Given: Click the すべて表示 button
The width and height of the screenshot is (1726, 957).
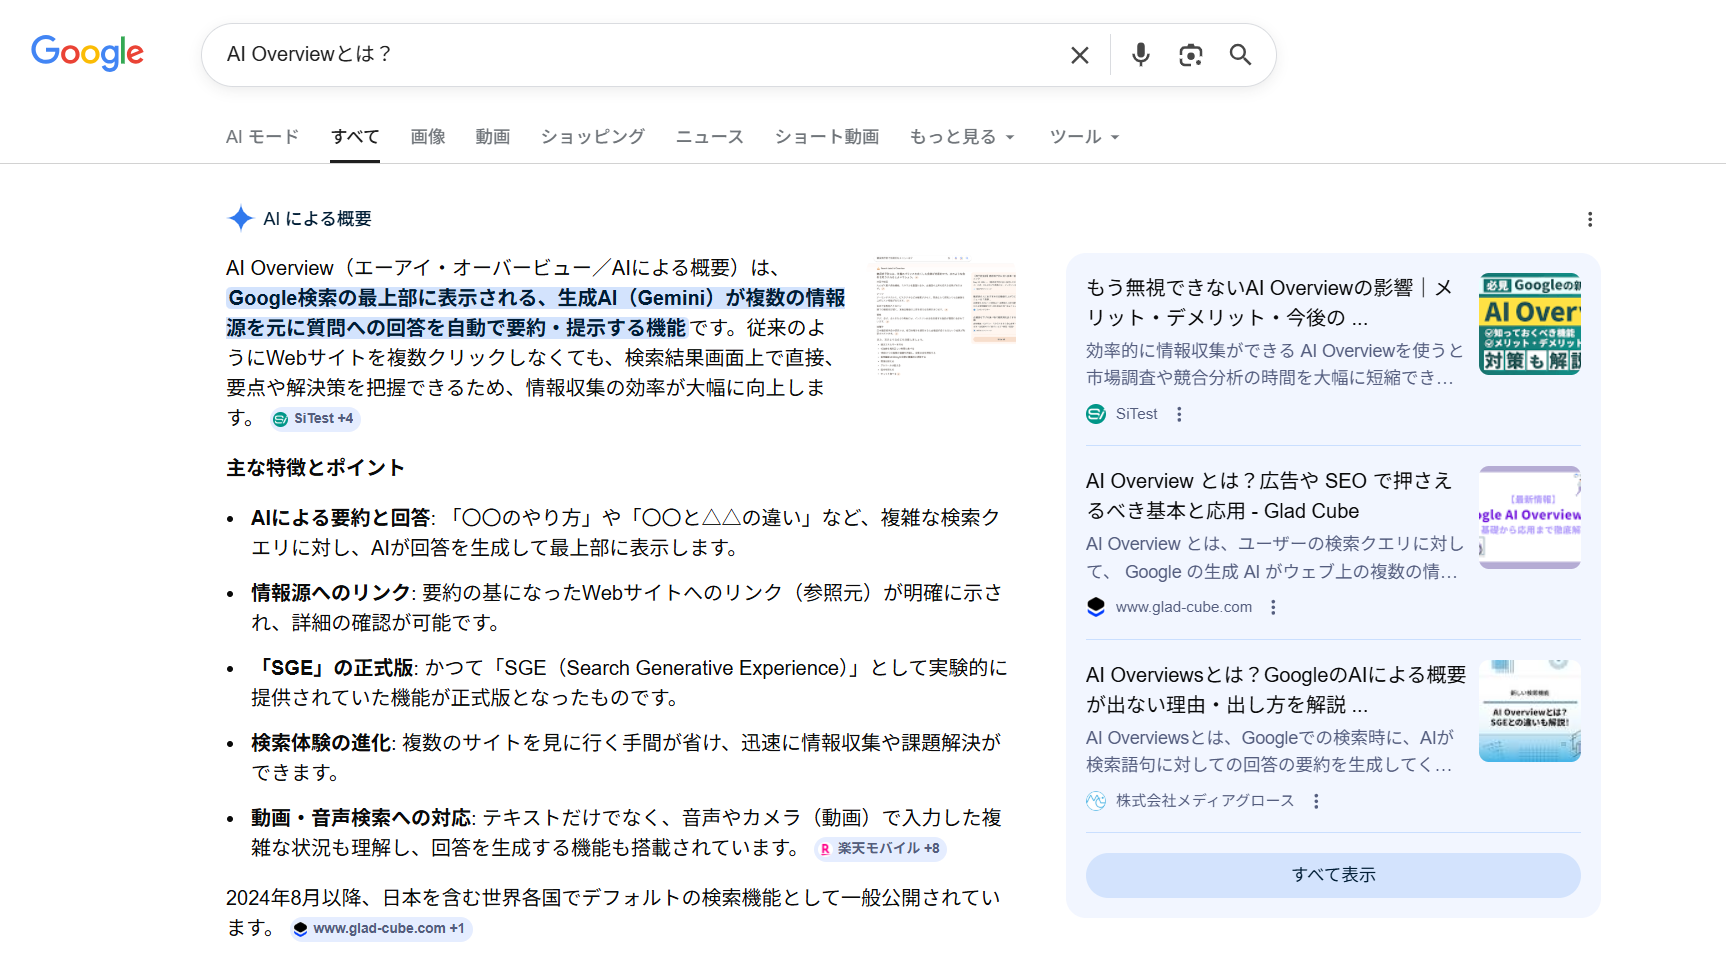Looking at the screenshot, I should coord(1333,875).
